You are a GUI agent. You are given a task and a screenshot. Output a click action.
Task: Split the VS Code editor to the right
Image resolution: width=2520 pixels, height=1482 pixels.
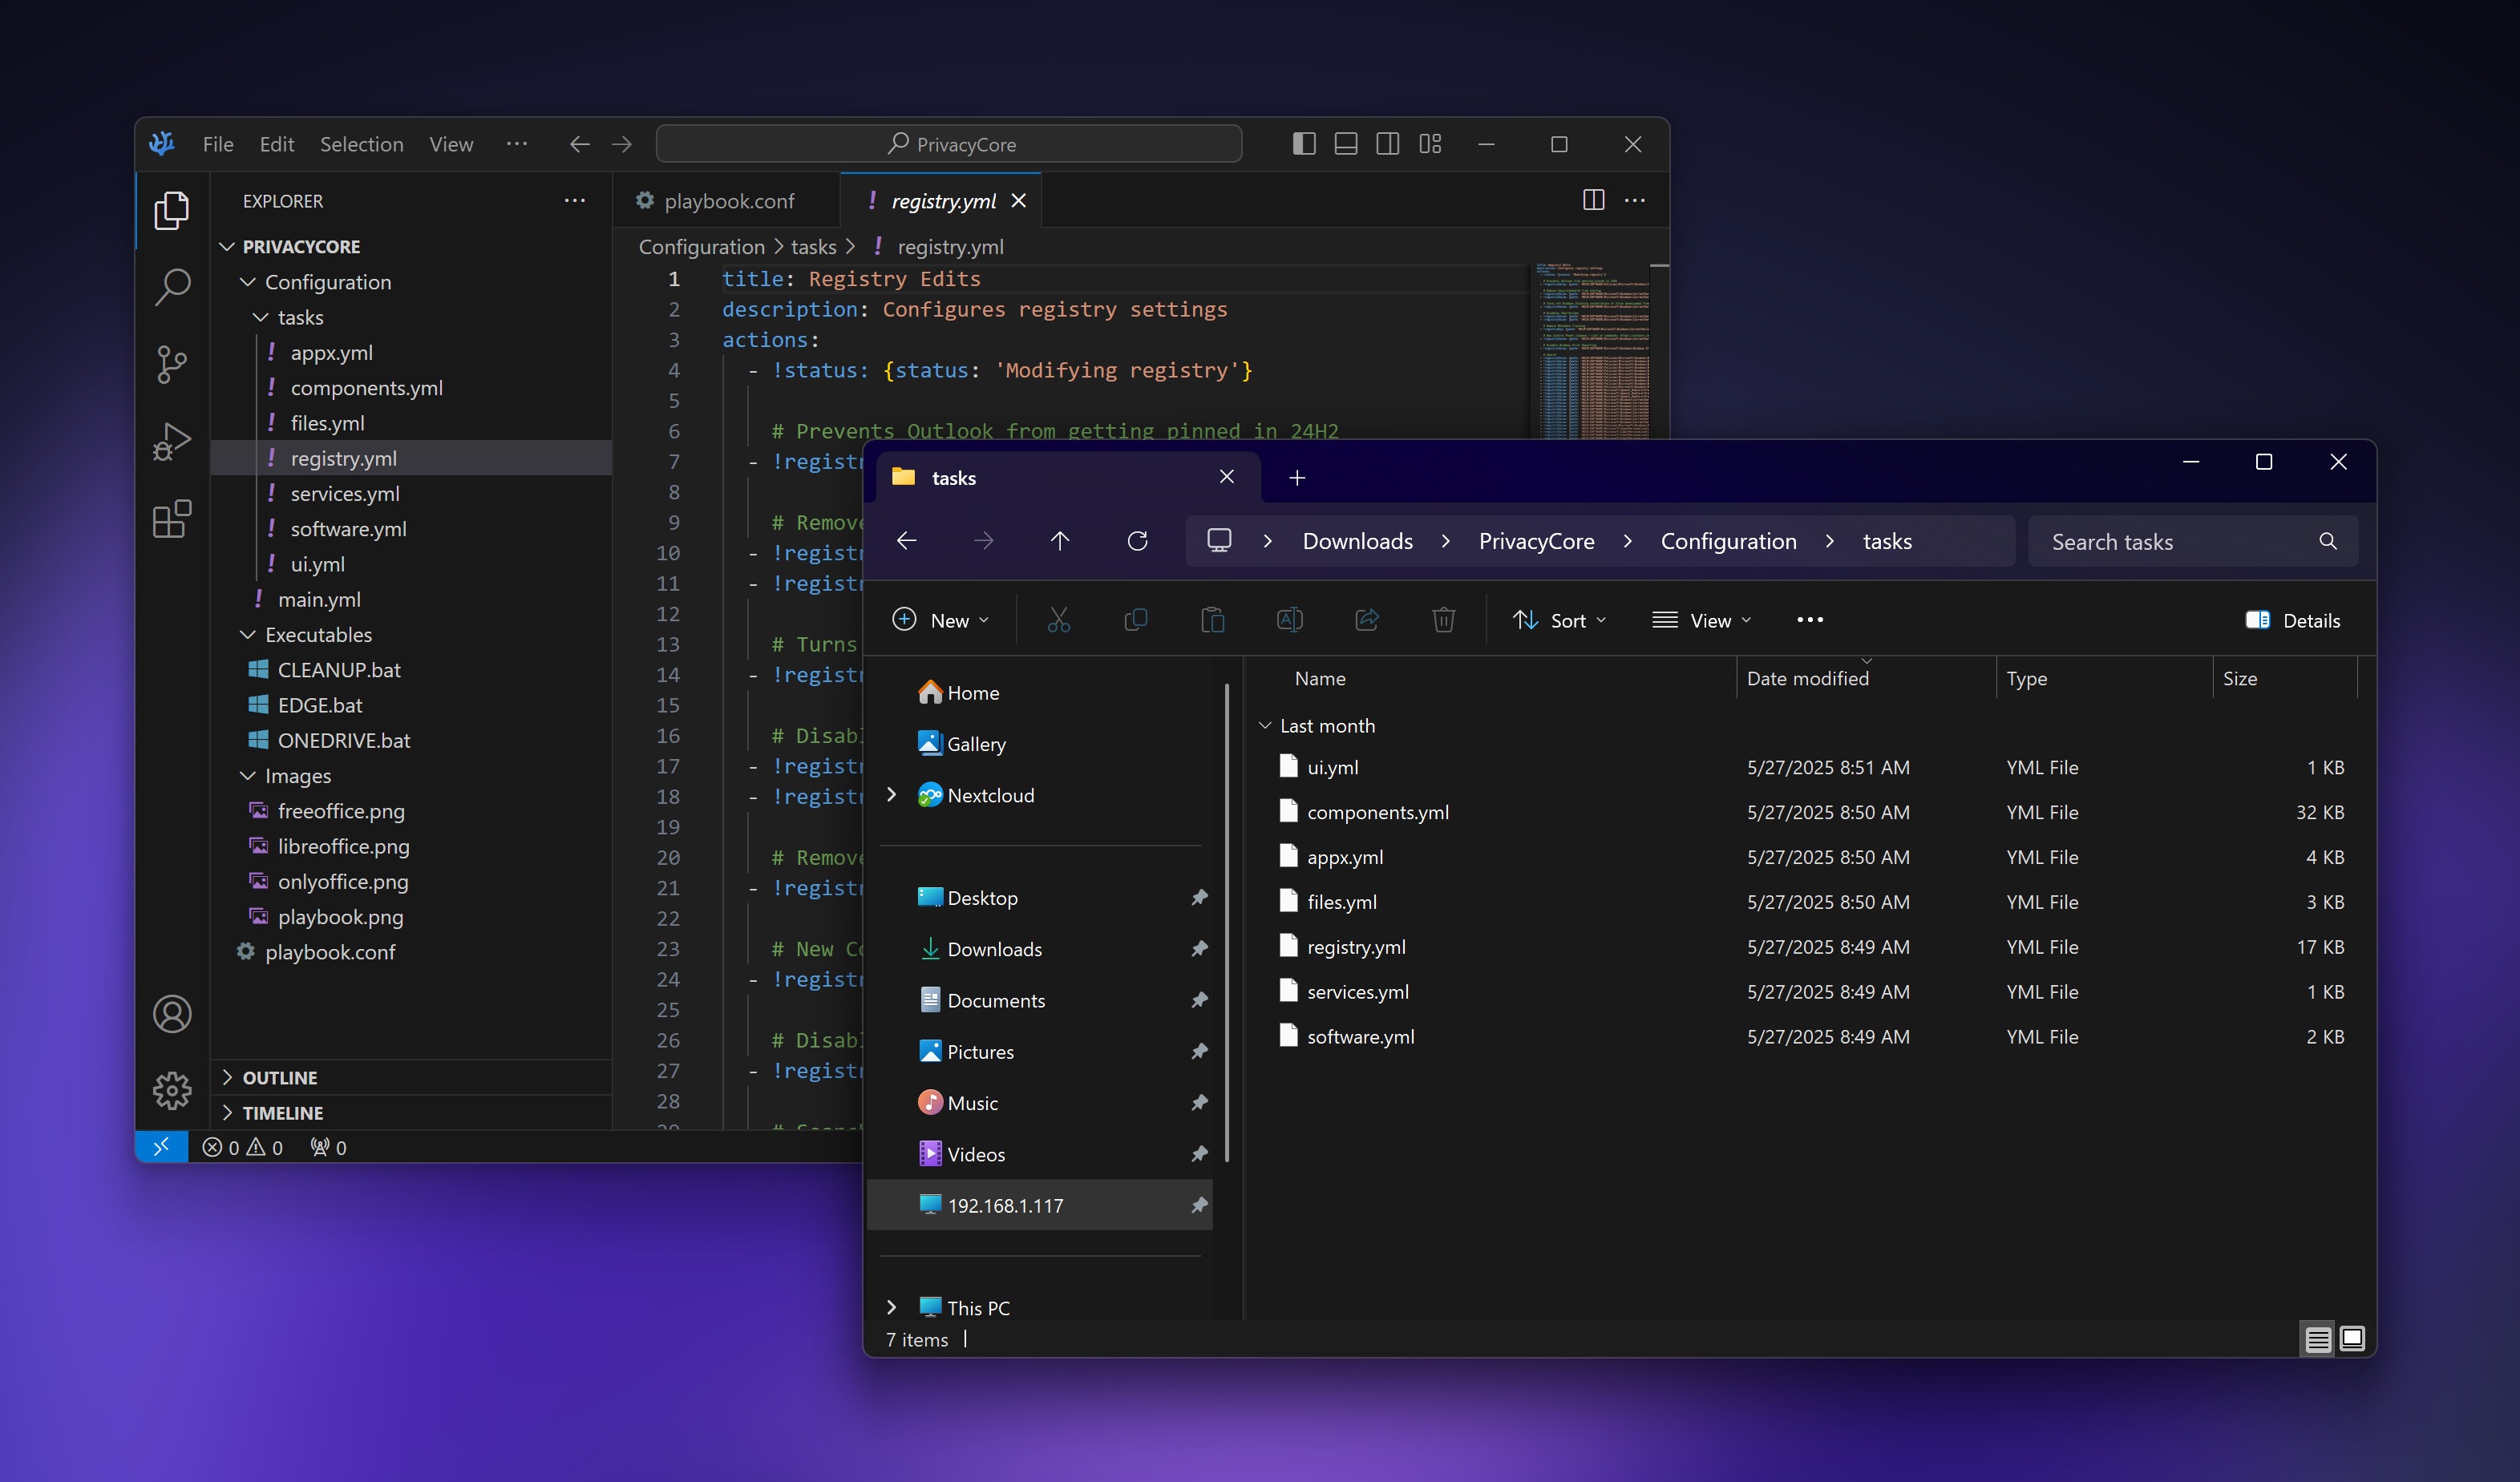[x=1593, y=200]
